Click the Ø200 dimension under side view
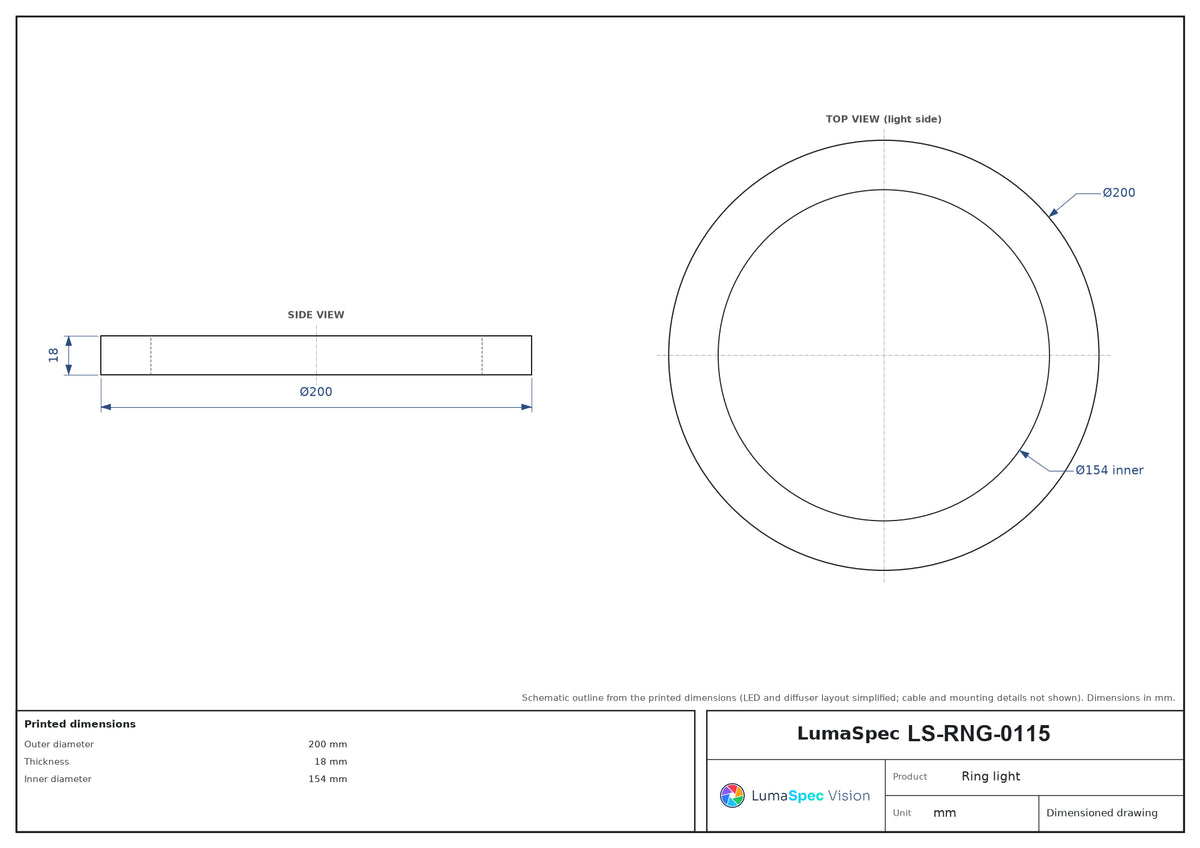 point(316,392)
